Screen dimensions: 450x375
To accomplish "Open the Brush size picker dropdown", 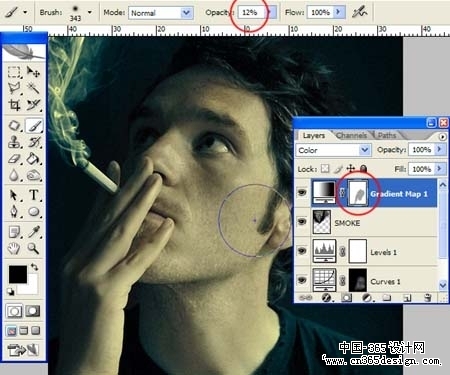I will 89,12.
